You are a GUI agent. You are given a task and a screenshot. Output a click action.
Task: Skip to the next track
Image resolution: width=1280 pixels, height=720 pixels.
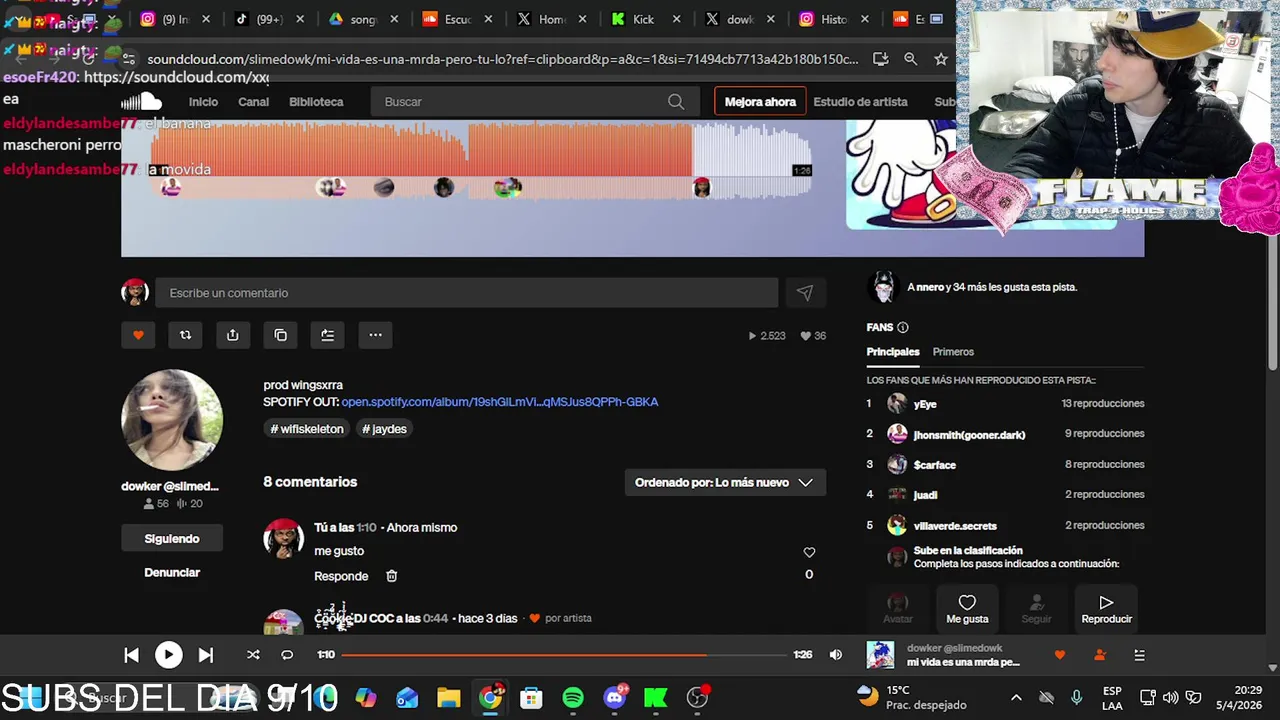click(x=205, y=655)
